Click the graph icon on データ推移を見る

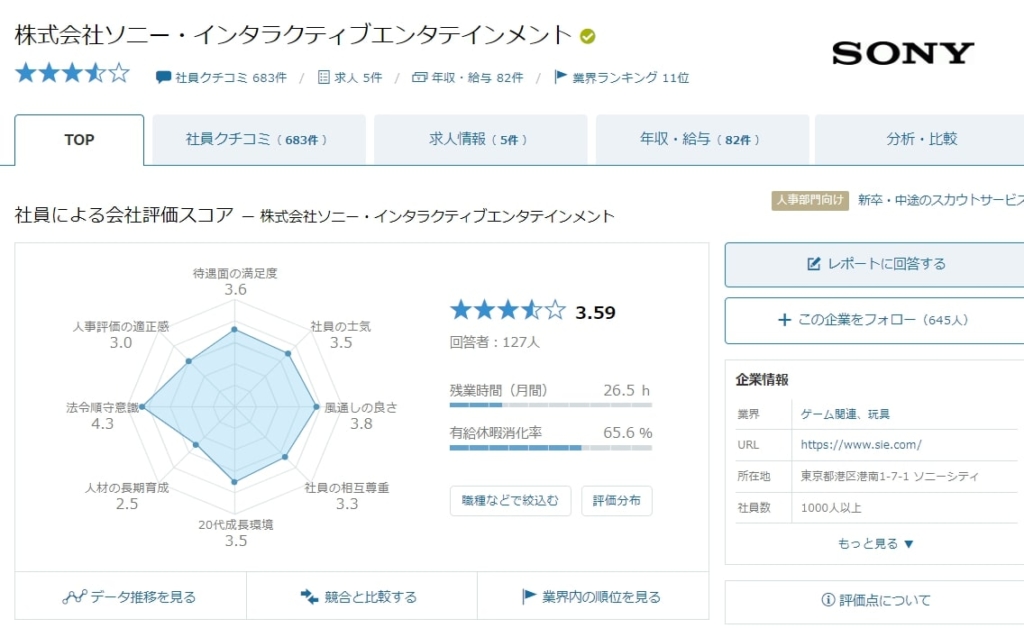(74, 596)
